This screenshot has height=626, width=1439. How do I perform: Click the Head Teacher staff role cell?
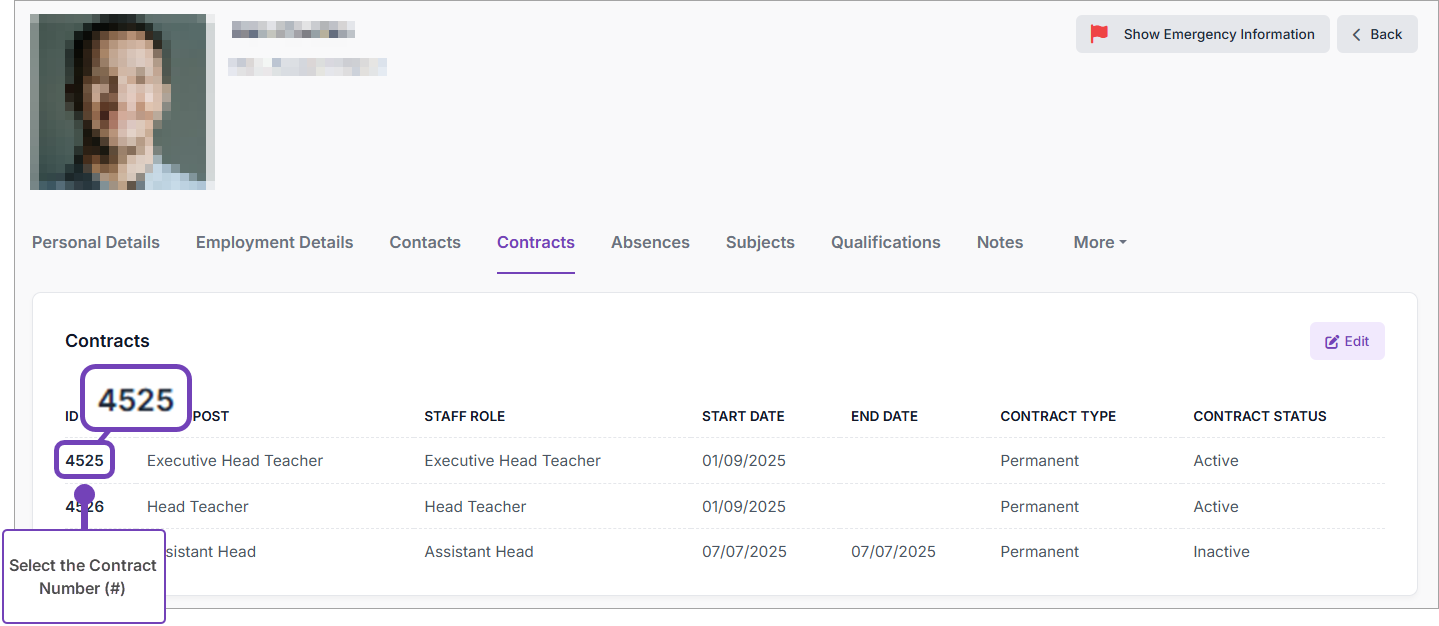tap(475, 507)
